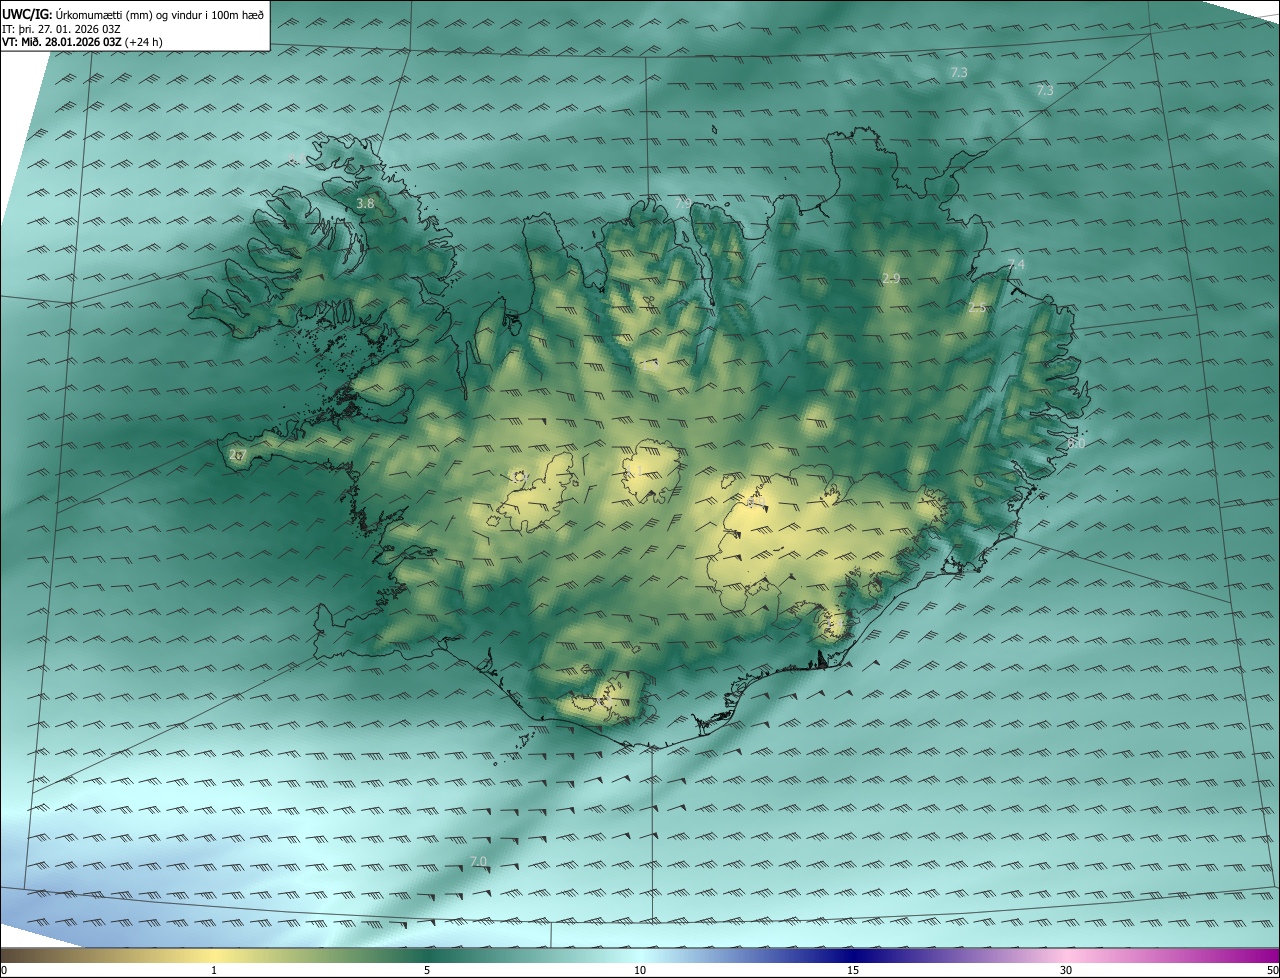This screenshot has height=978, width=1280.
Task: Click the 2.7 value on the Snæfellsnes tip
Action: tap(236, 456)
